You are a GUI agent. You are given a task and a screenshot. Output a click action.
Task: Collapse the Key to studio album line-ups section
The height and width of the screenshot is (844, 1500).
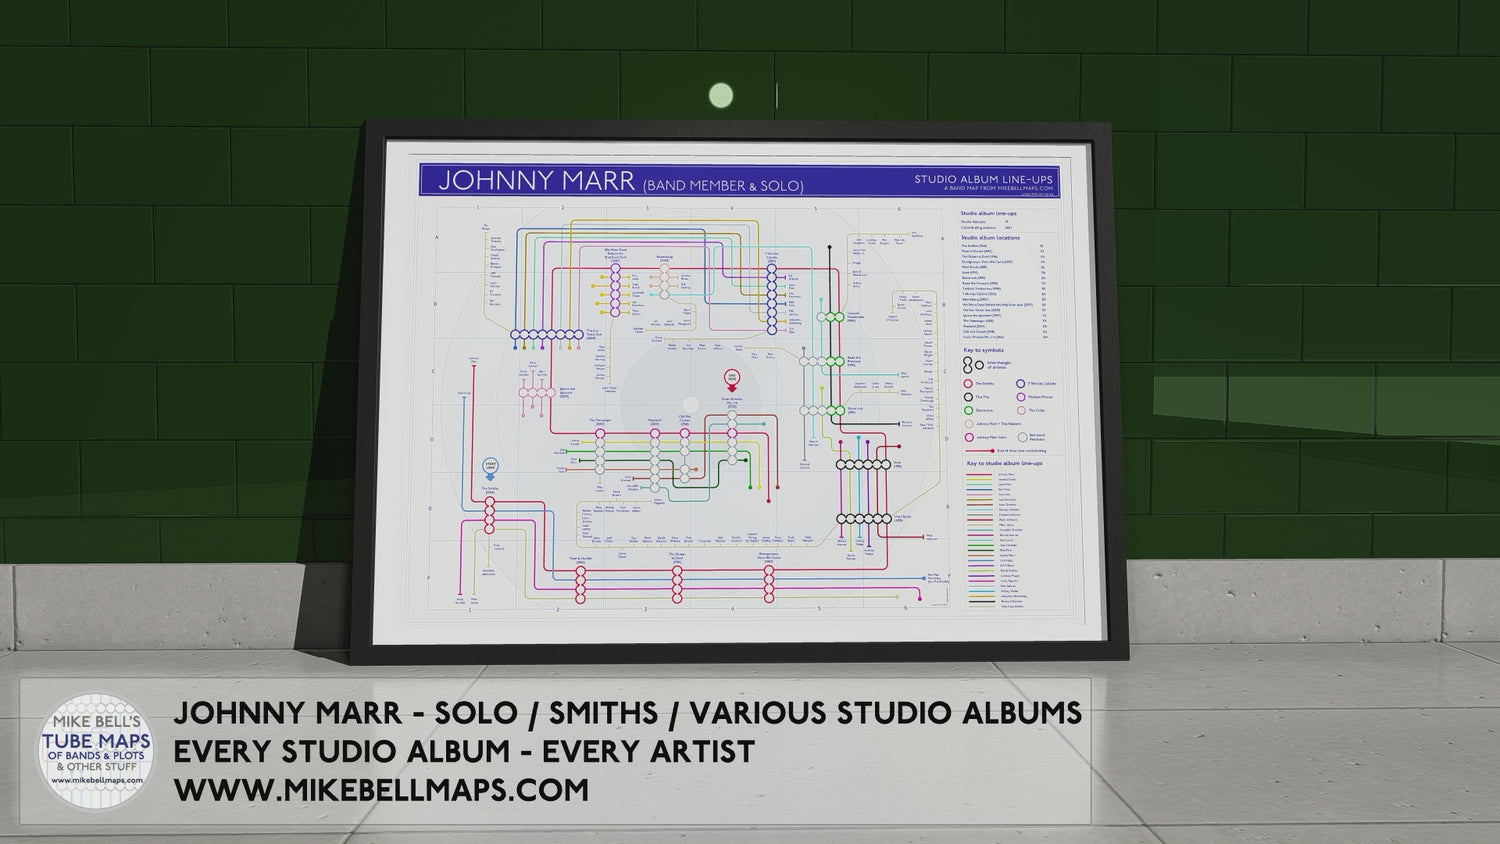tap(1005, 463)
